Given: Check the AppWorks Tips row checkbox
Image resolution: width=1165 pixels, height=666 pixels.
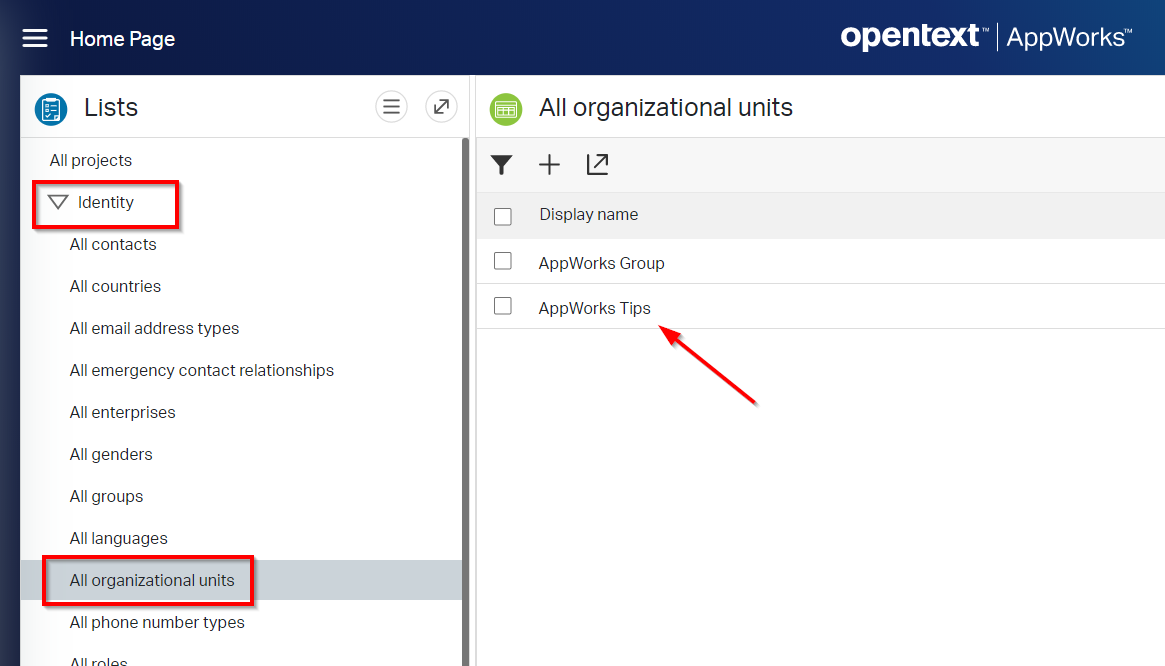Looking at the screenshot, I should 503,305.
